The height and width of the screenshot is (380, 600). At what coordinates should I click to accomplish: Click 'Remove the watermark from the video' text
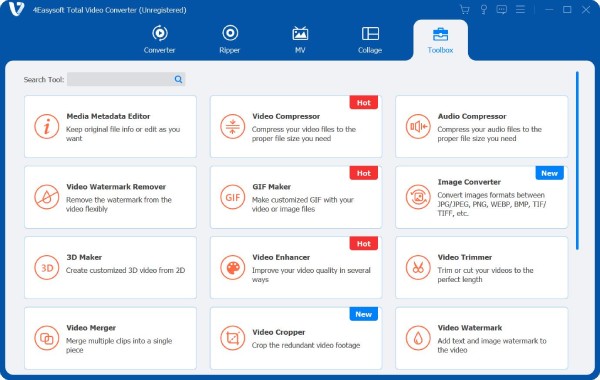[119, 204]
